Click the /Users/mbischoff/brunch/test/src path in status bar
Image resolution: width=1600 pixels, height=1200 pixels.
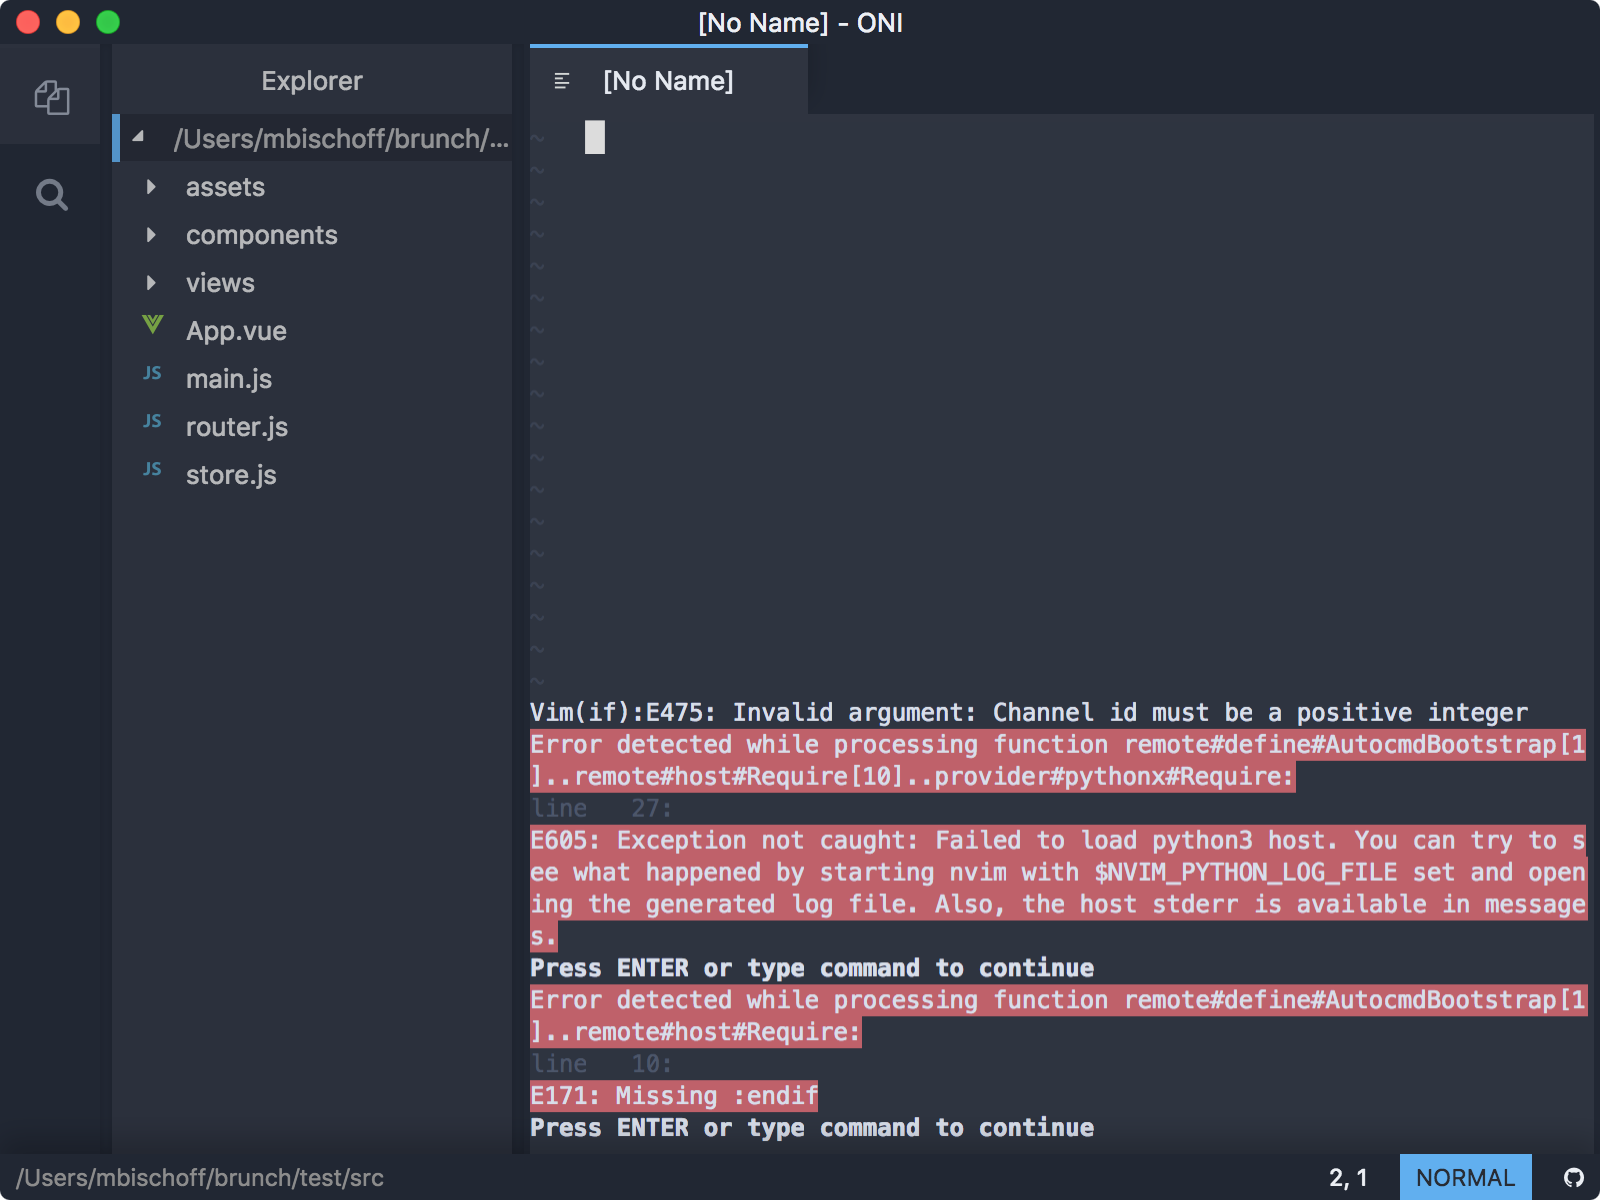pos(200,1177)
